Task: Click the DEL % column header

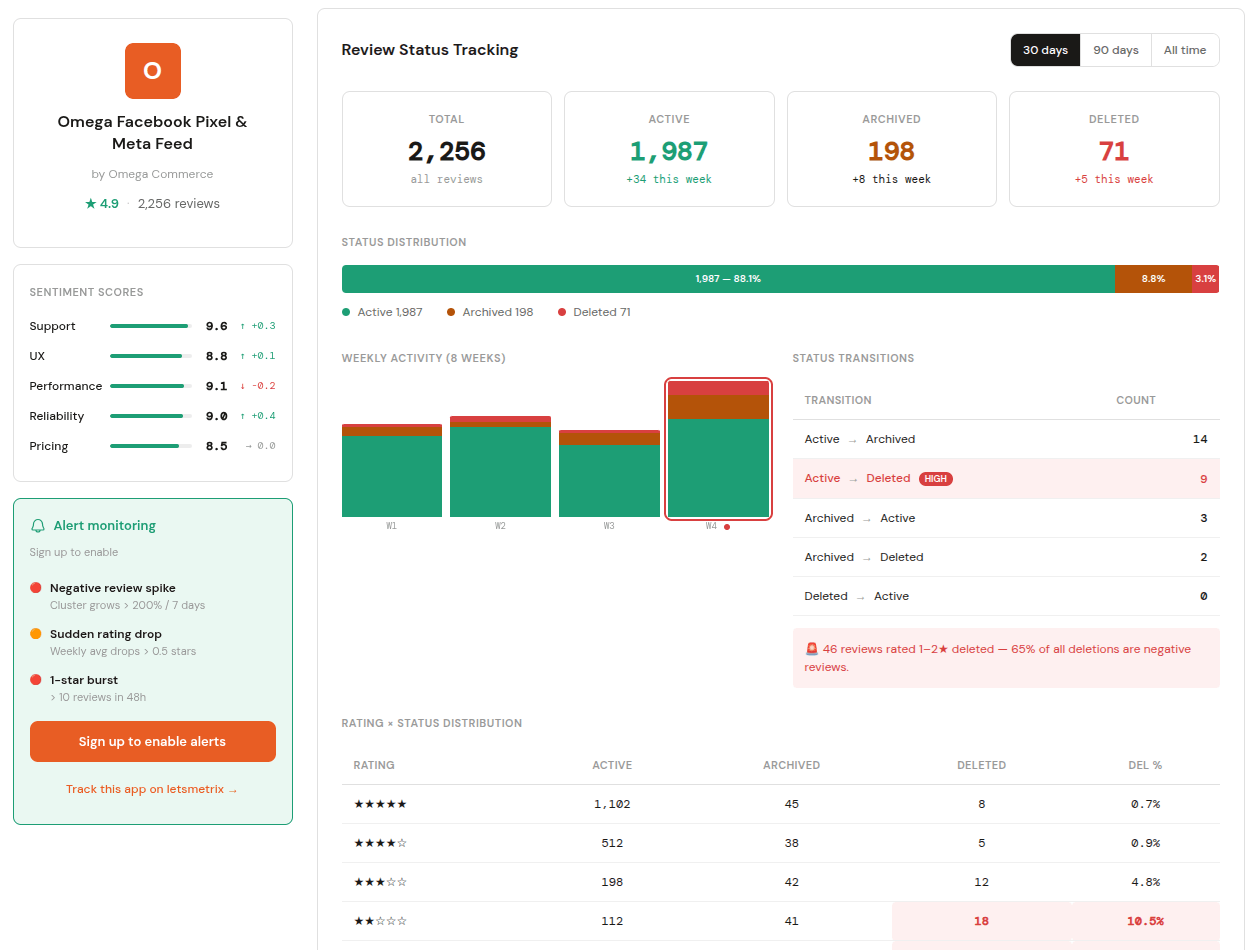Action: (1145, 765)
